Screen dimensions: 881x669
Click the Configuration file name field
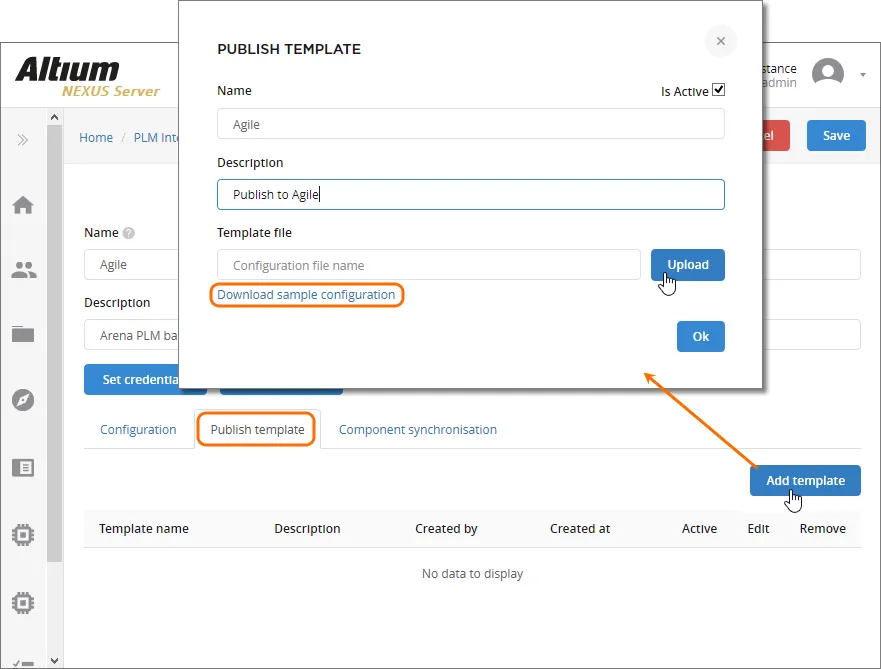(x=429, y=265)
